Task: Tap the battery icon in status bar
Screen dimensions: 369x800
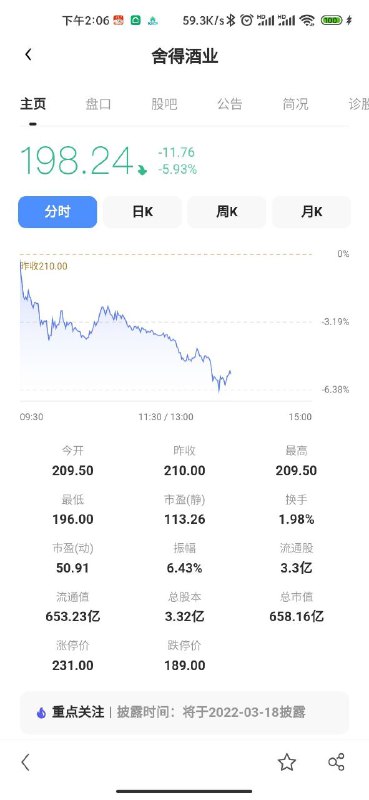Action: coord(331,20)
